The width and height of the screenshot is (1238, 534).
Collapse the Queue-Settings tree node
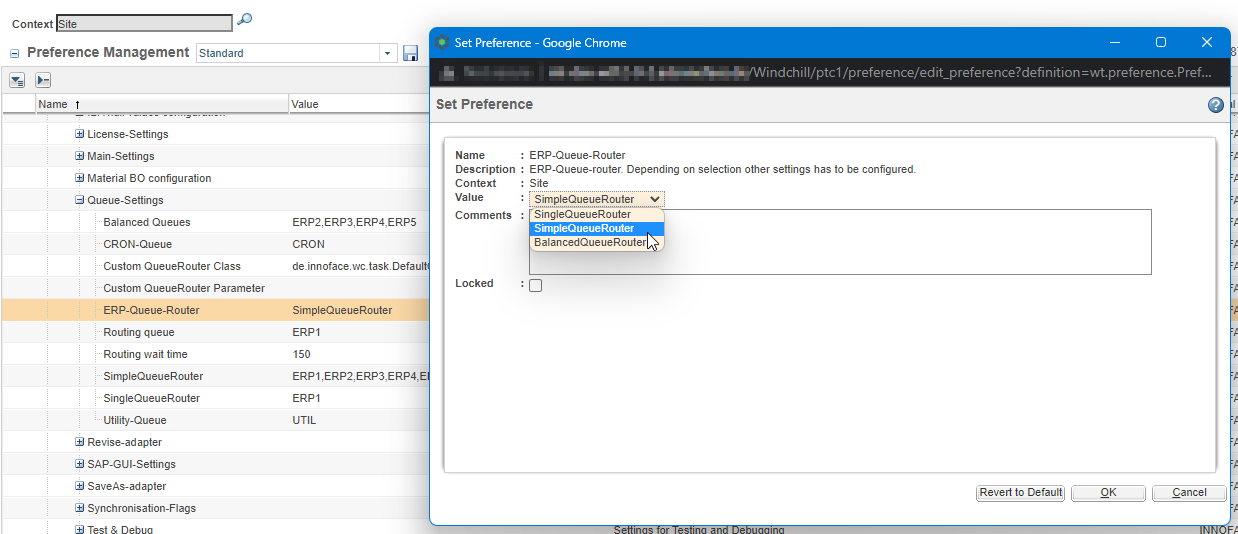click(x=80, y=200)
